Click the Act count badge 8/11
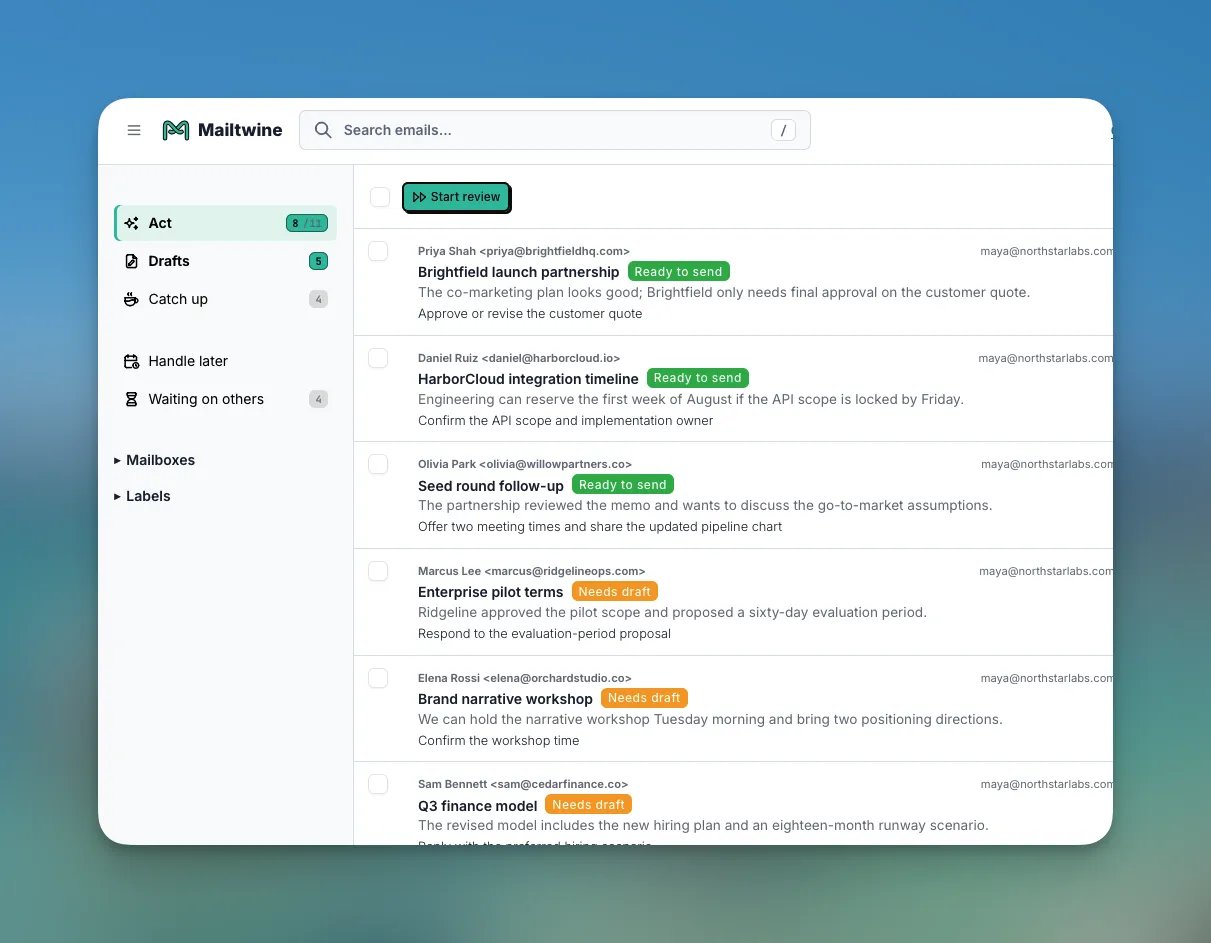Screen dimensions: 1211x943 pos(307,223)
